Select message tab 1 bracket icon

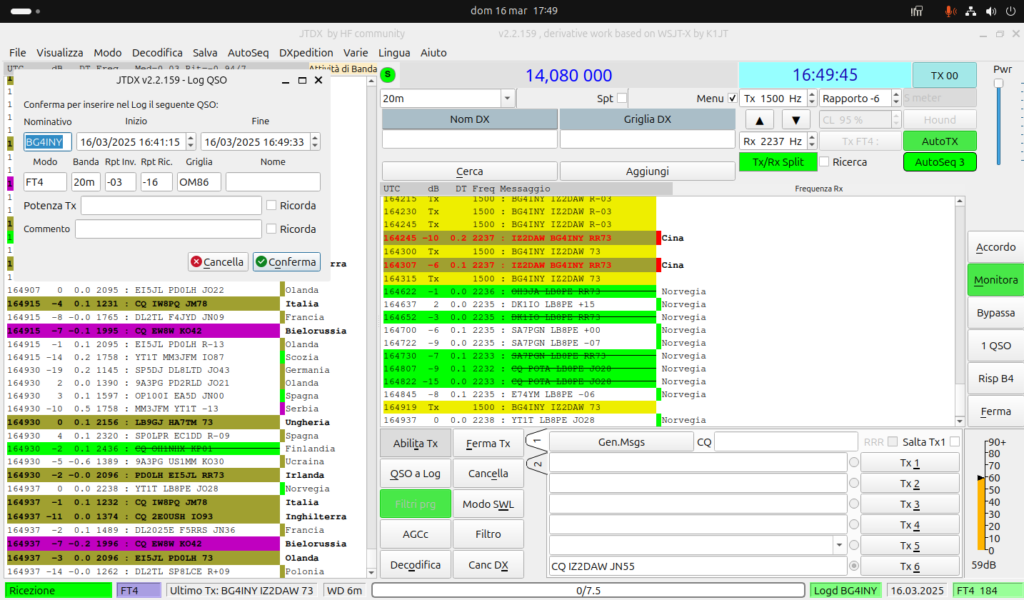coord(536,441)
